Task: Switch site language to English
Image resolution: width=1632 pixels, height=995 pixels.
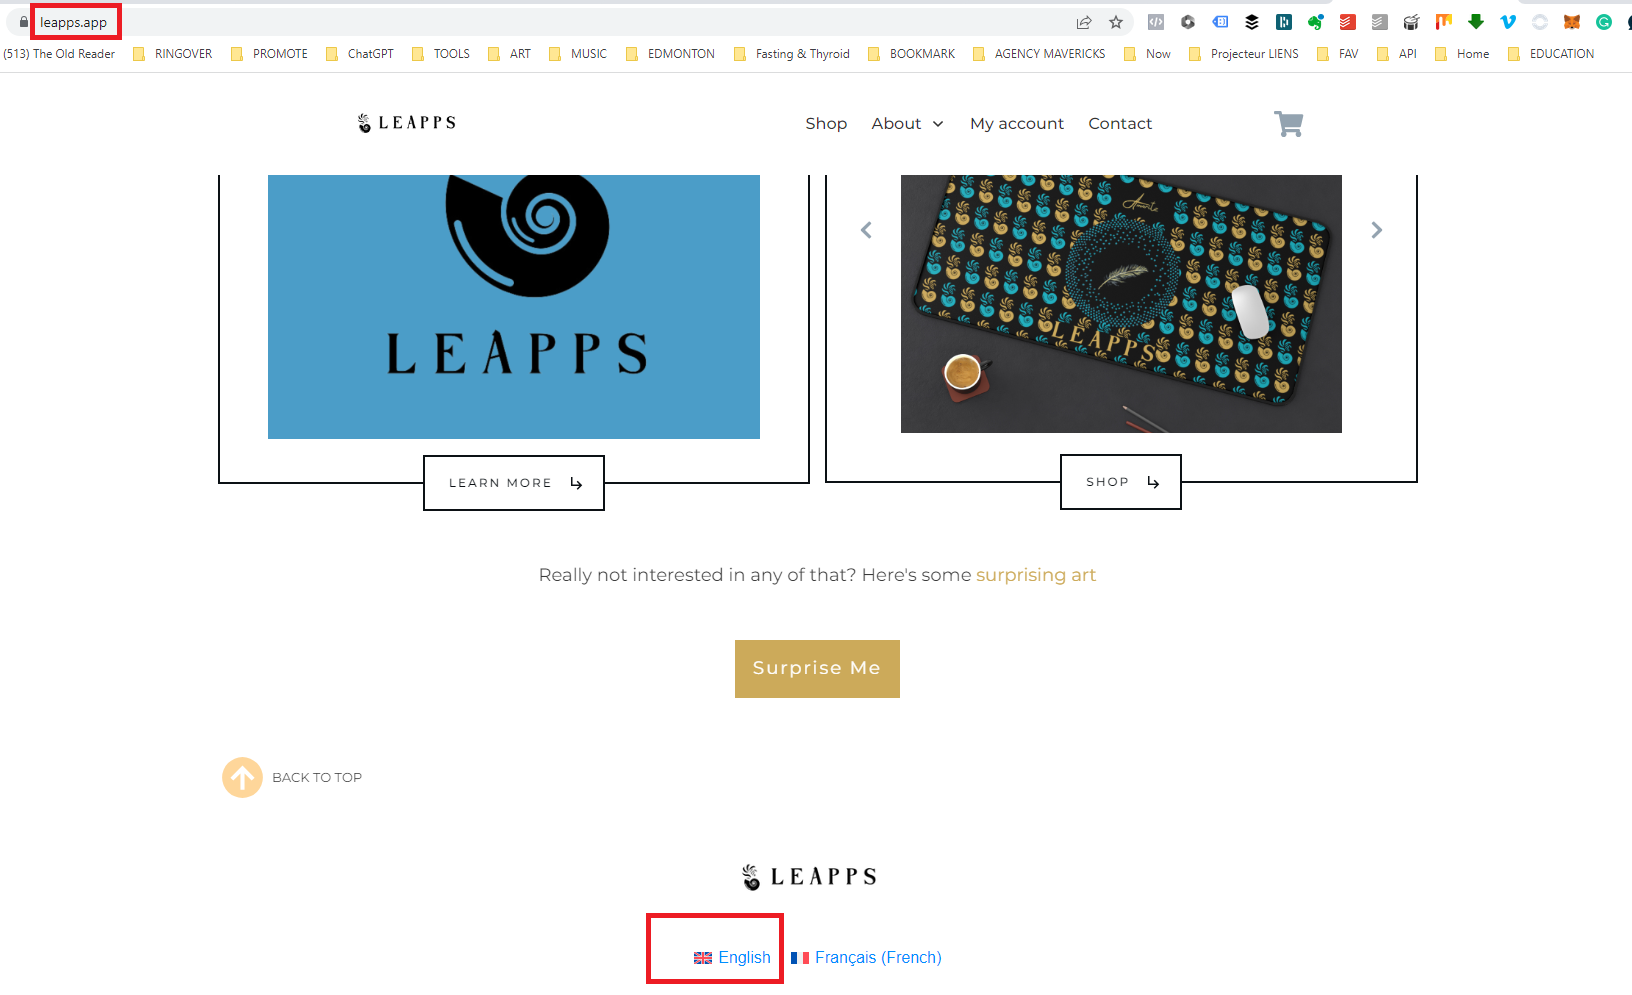Action: (732, 958)
